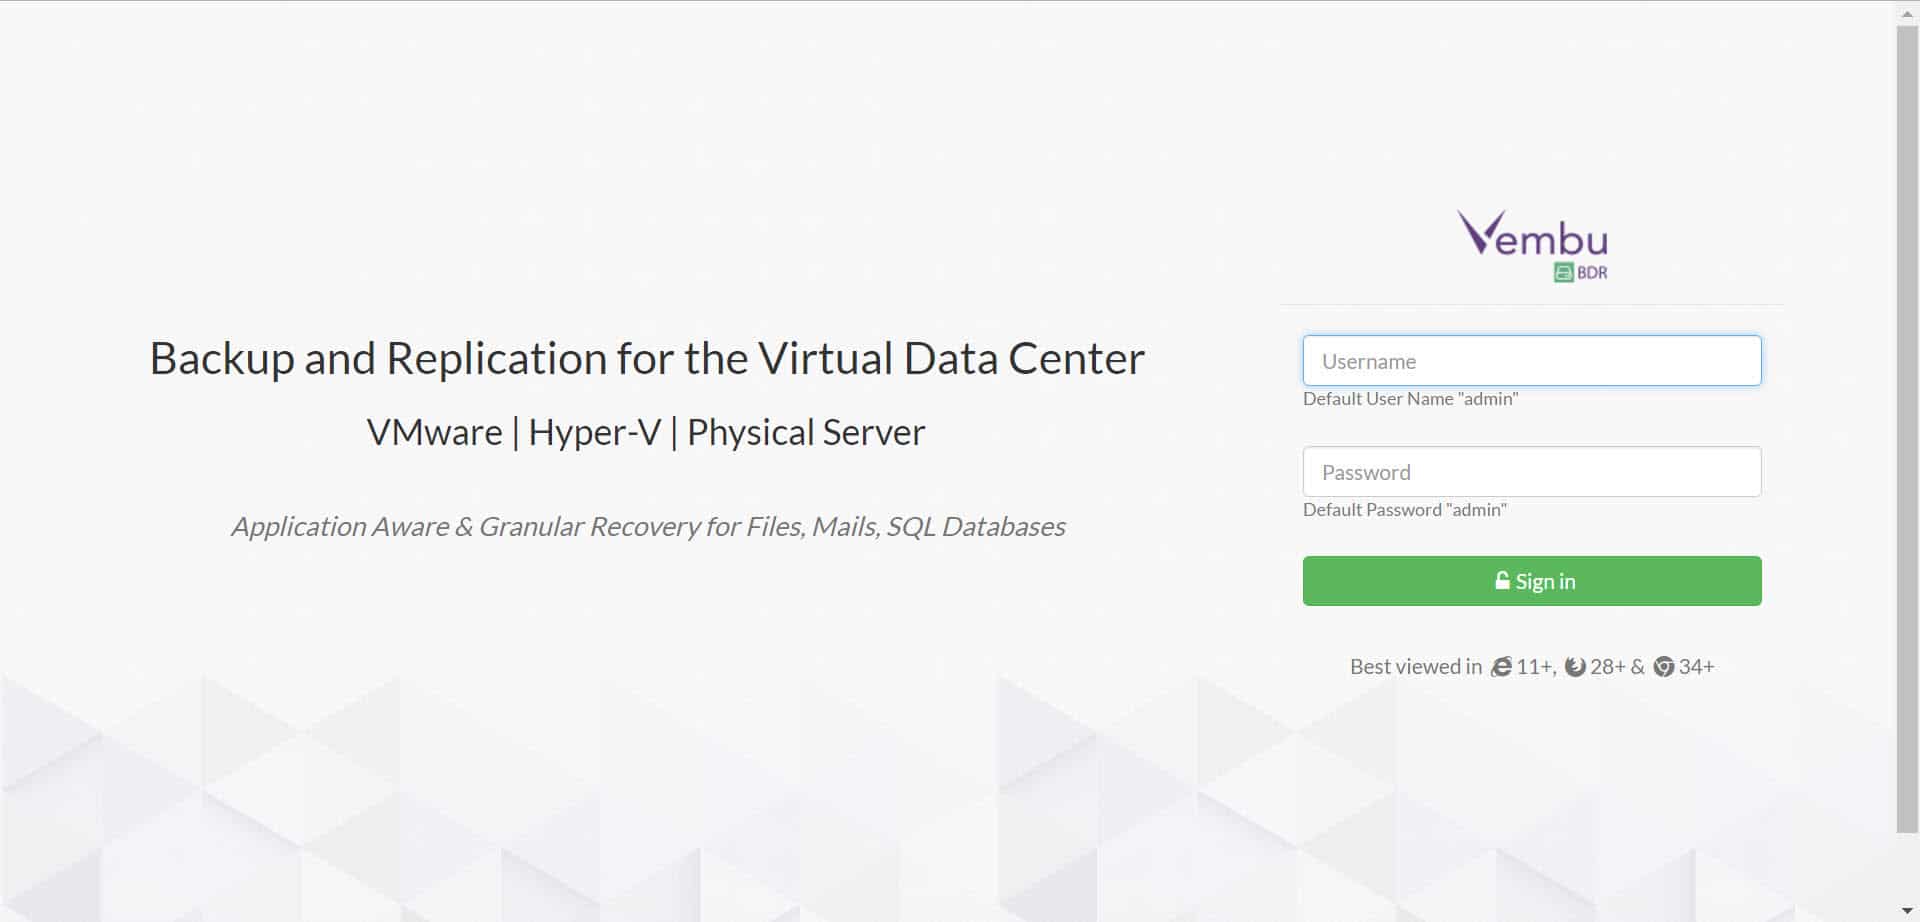Click the page vertical scrollbar thumb
This screenshot has height=922, width=1920.
1907,428
